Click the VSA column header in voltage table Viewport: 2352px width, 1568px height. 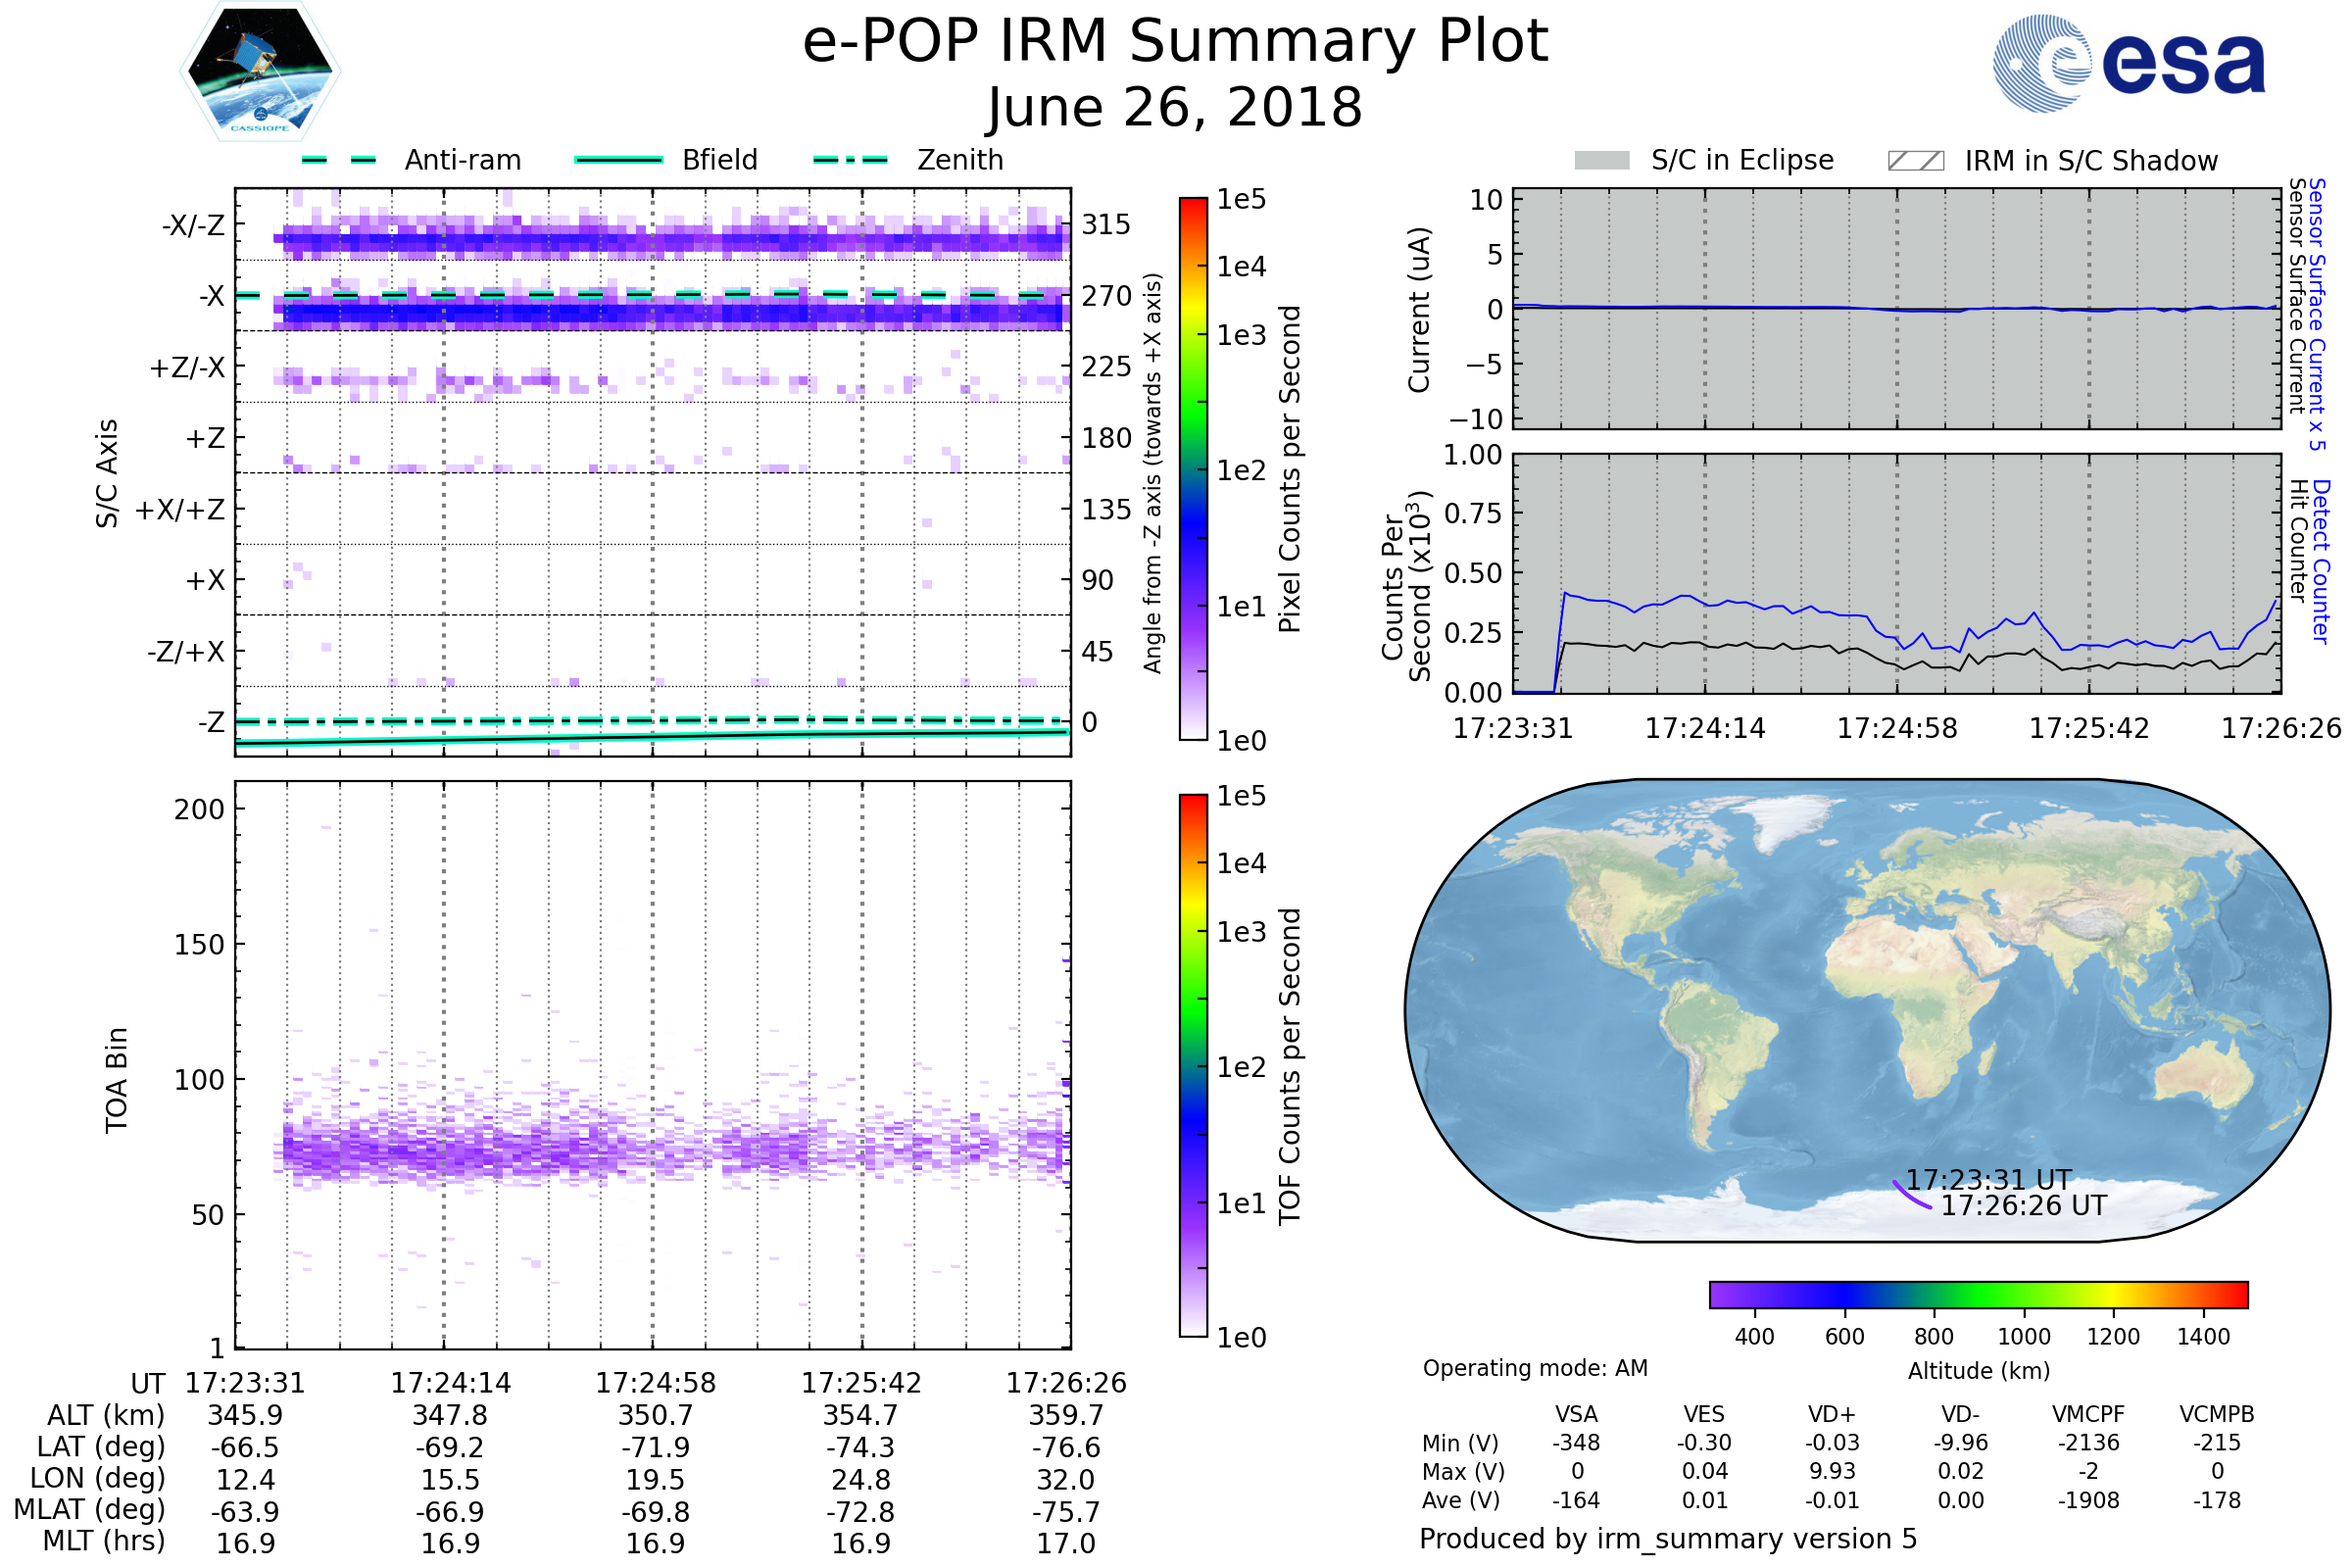1576,1414
